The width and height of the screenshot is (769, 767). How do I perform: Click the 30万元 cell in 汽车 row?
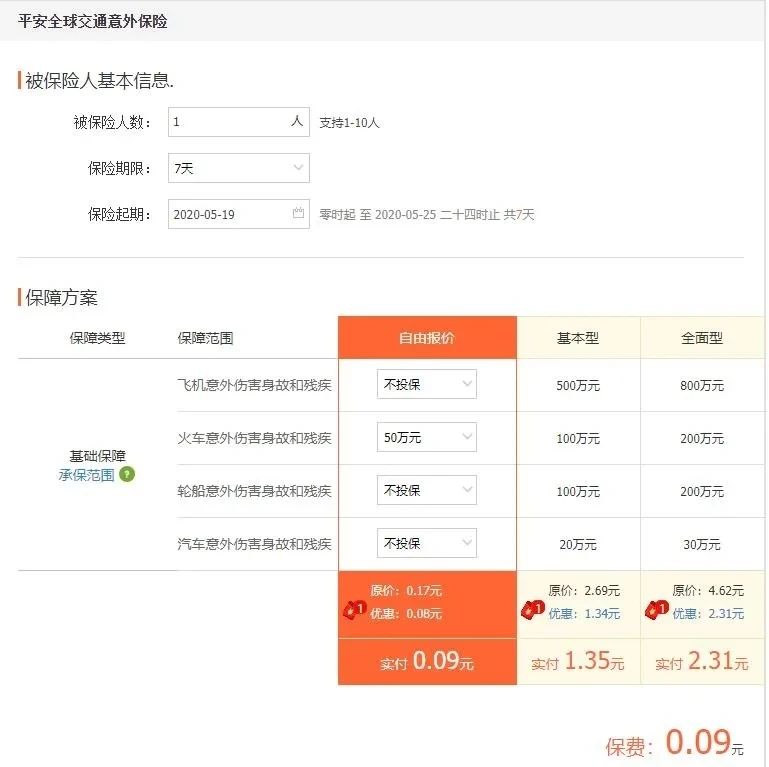click(x=702, y=544)
